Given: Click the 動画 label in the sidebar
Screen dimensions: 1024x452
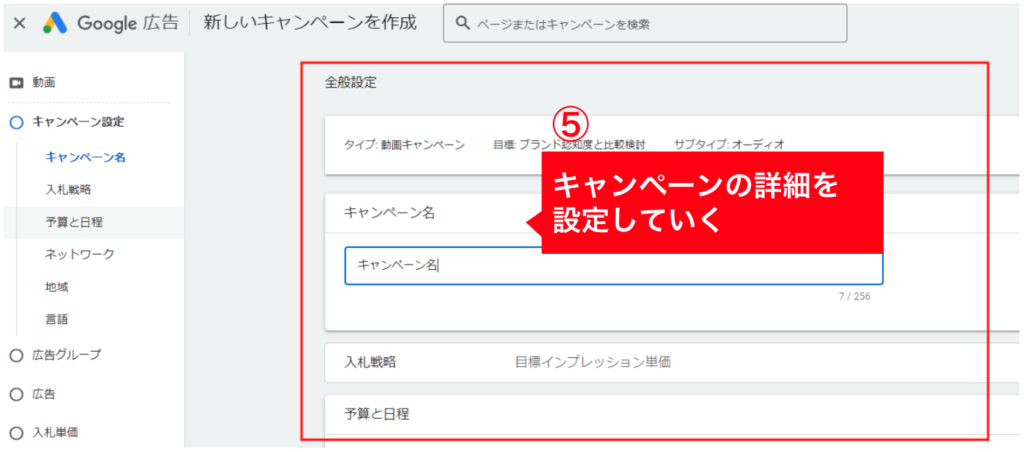Looking at the screenshot, I should tap(43, 82).
